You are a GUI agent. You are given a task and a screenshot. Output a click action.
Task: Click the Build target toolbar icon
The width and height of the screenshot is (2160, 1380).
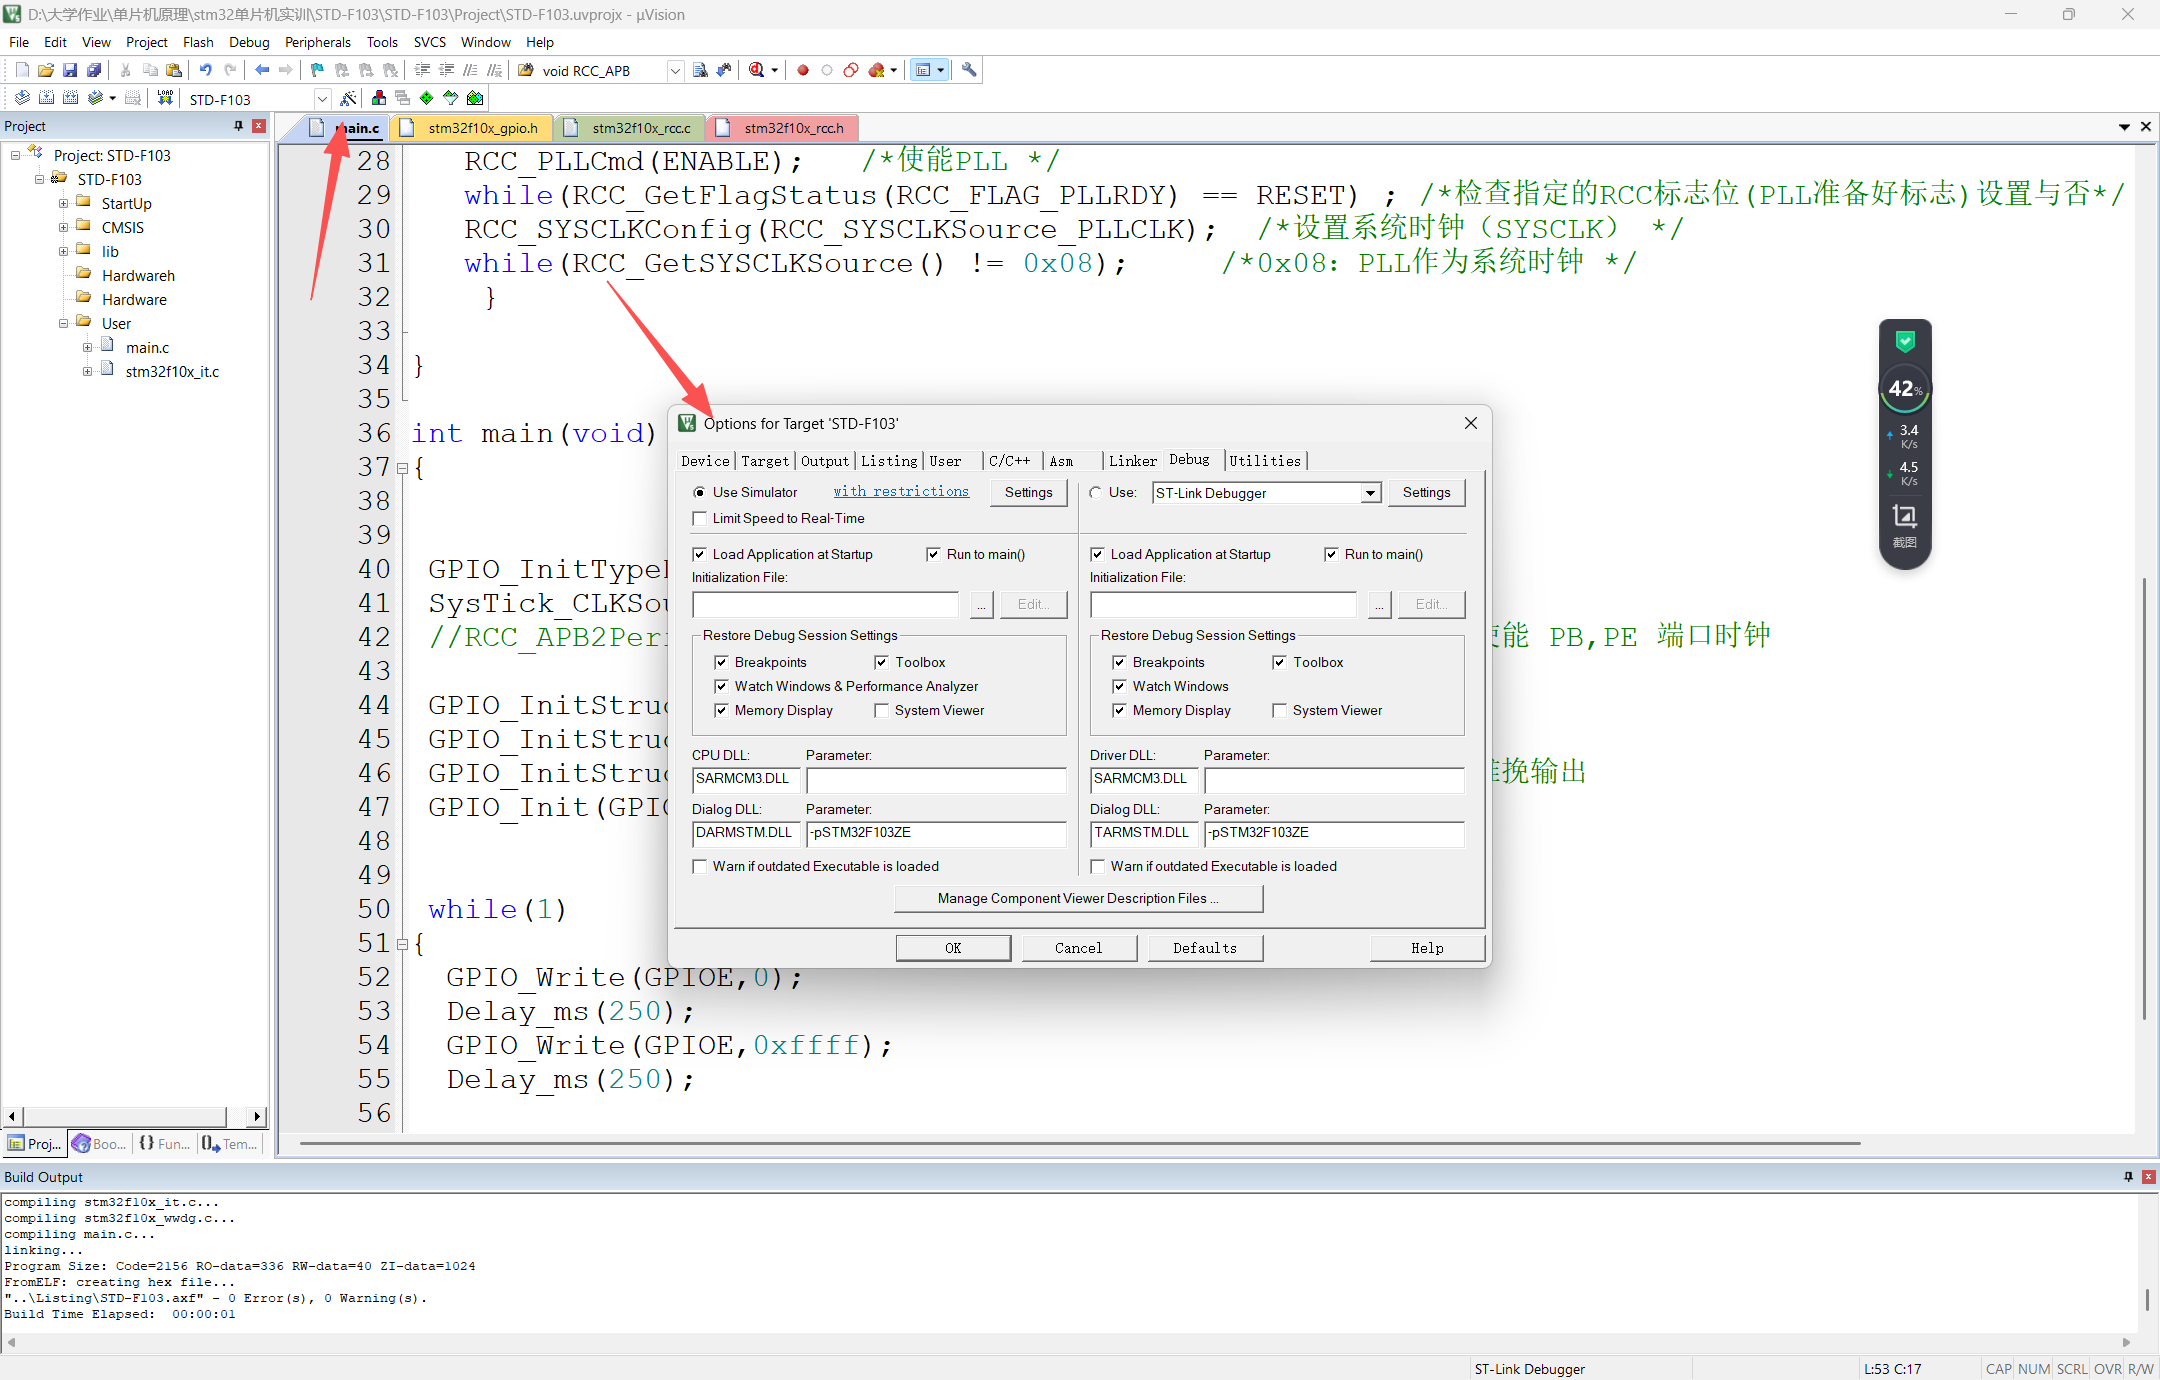click(46, 98)
